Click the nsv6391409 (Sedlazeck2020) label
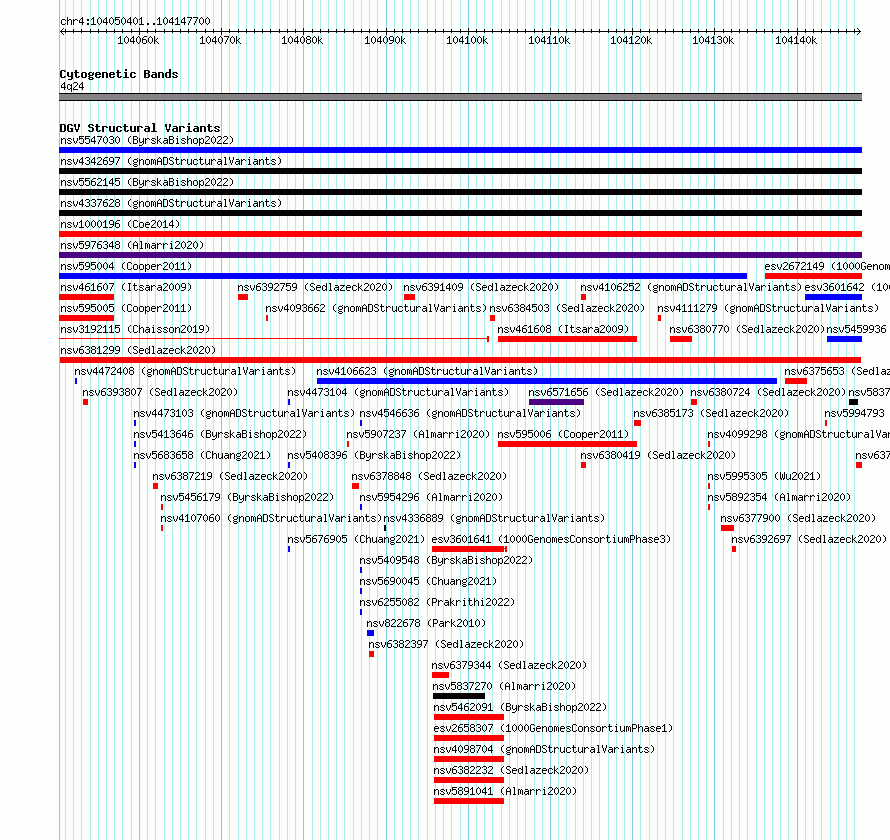890x840 pixels. click(481, 287)
